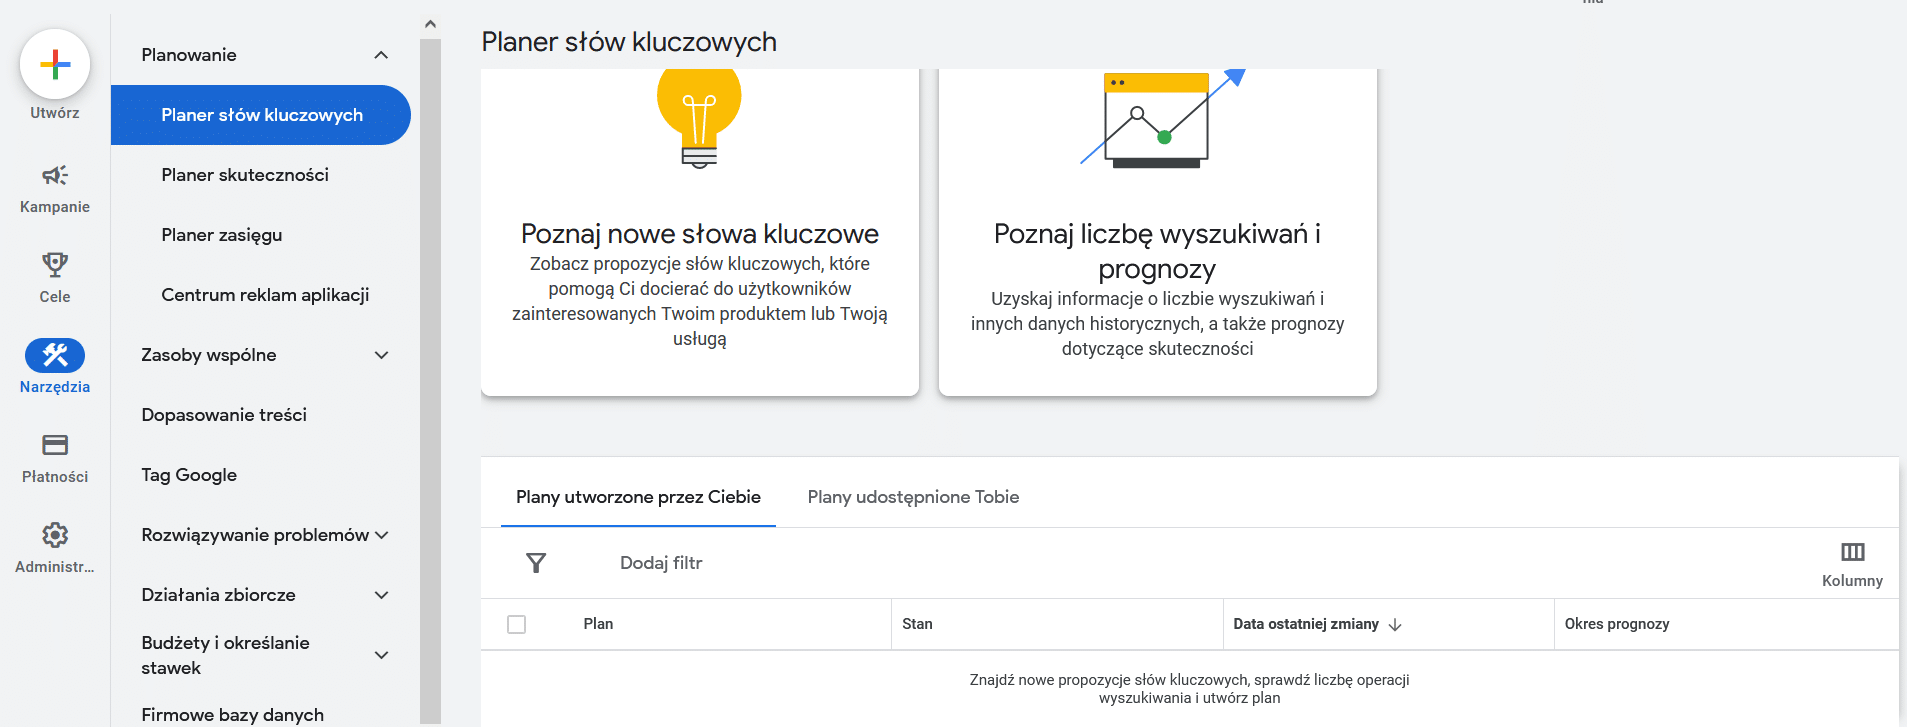Sort by Data ostatniej zmiany header
This screenshot has height=727, width=1907.
click(1306, 624)
